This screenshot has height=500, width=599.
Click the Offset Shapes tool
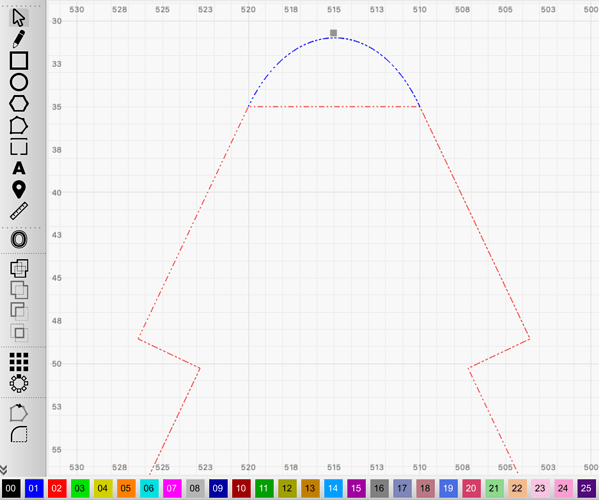coord(19,239)
